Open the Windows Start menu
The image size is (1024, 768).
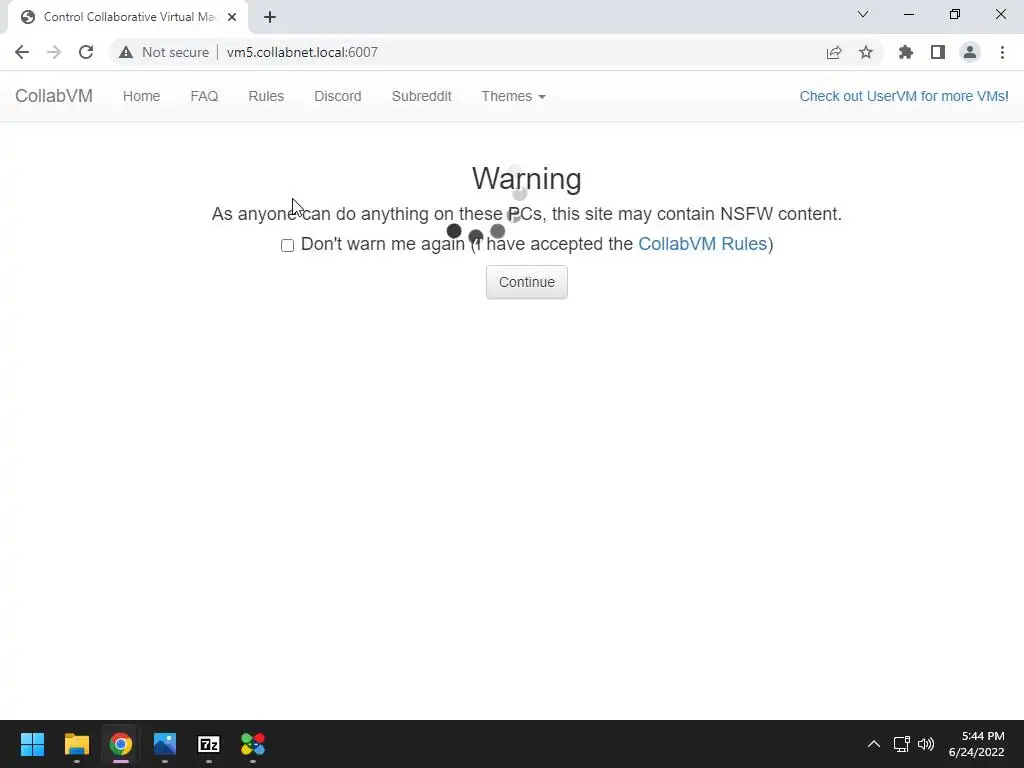point(32,744)
